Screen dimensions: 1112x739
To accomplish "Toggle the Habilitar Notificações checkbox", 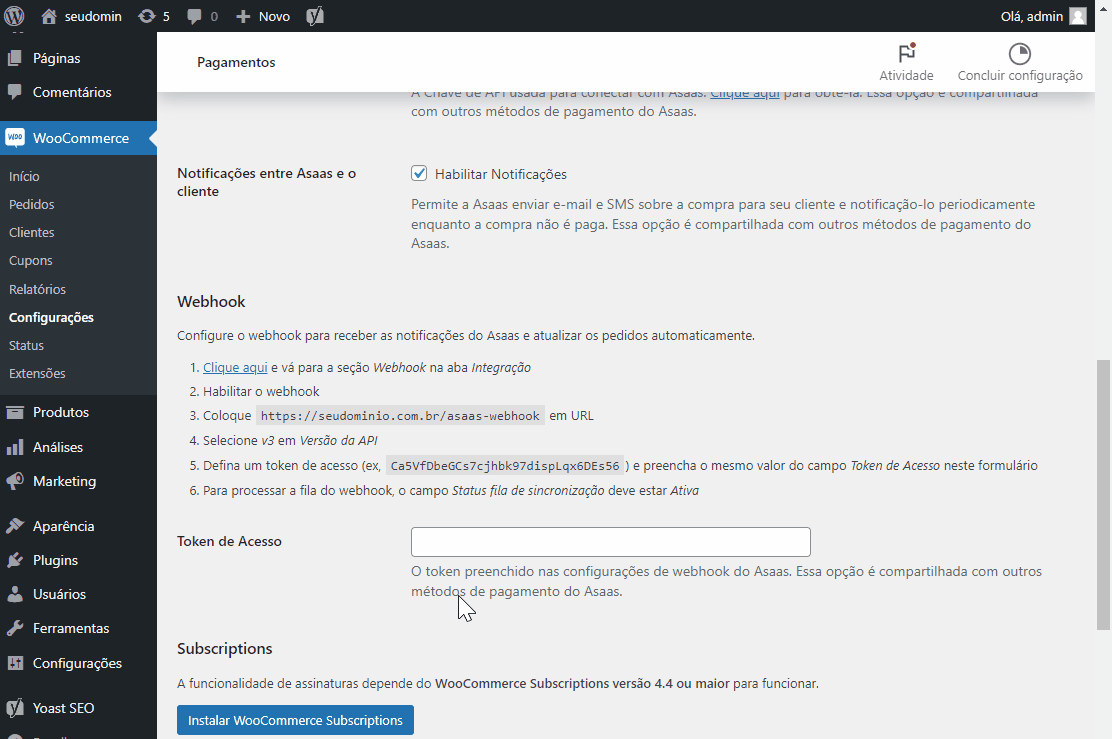I will coord(419,173).
